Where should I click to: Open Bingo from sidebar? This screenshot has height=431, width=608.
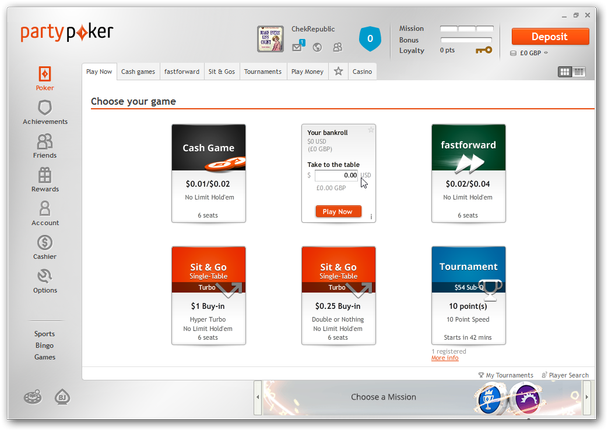(x=44, y=345)
